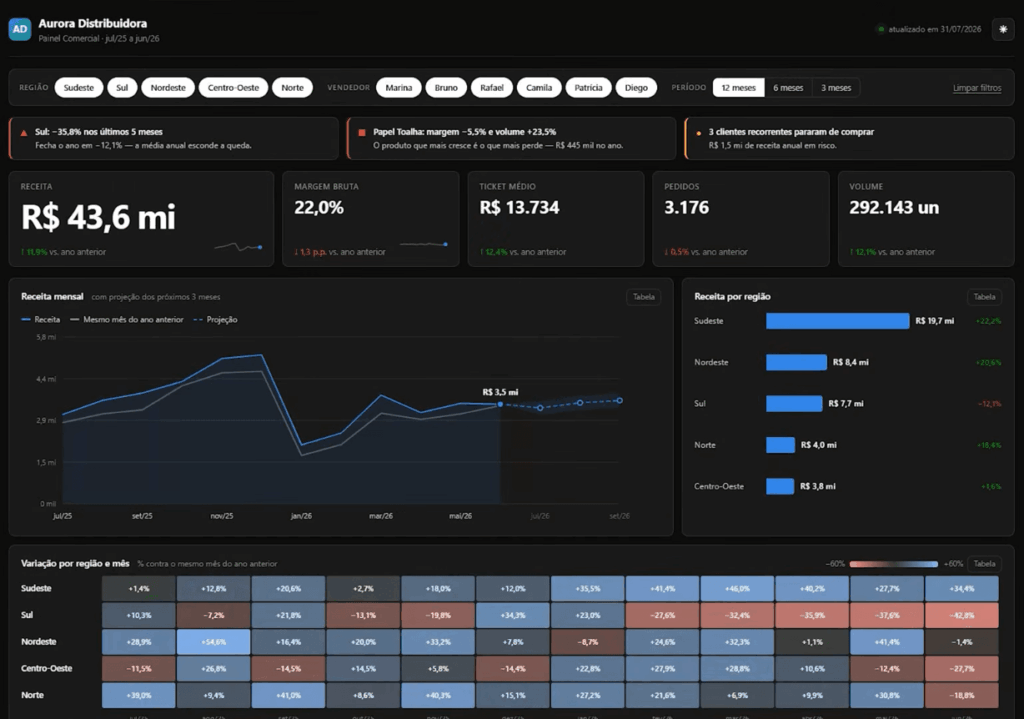Click the green updated status dot
This screenshot has height=719, width=1024.
point(881,29)
